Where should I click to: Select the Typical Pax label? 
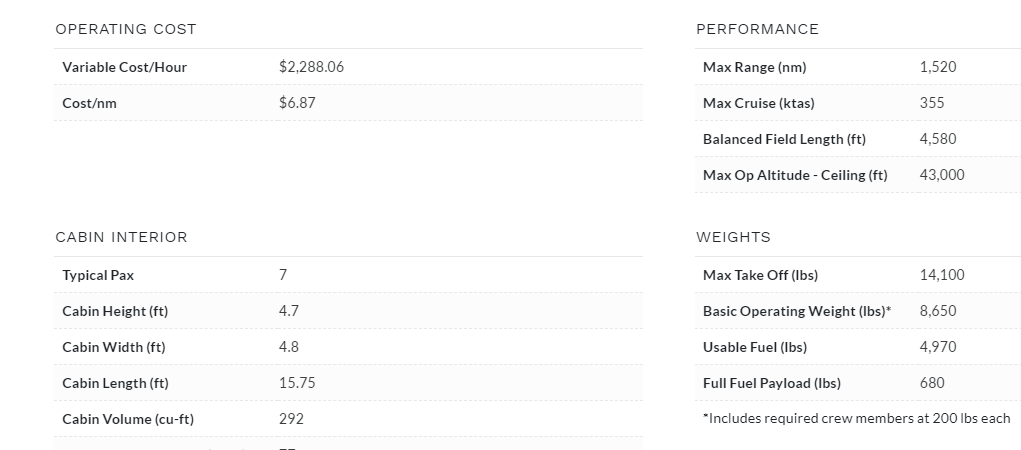point(98,275)
